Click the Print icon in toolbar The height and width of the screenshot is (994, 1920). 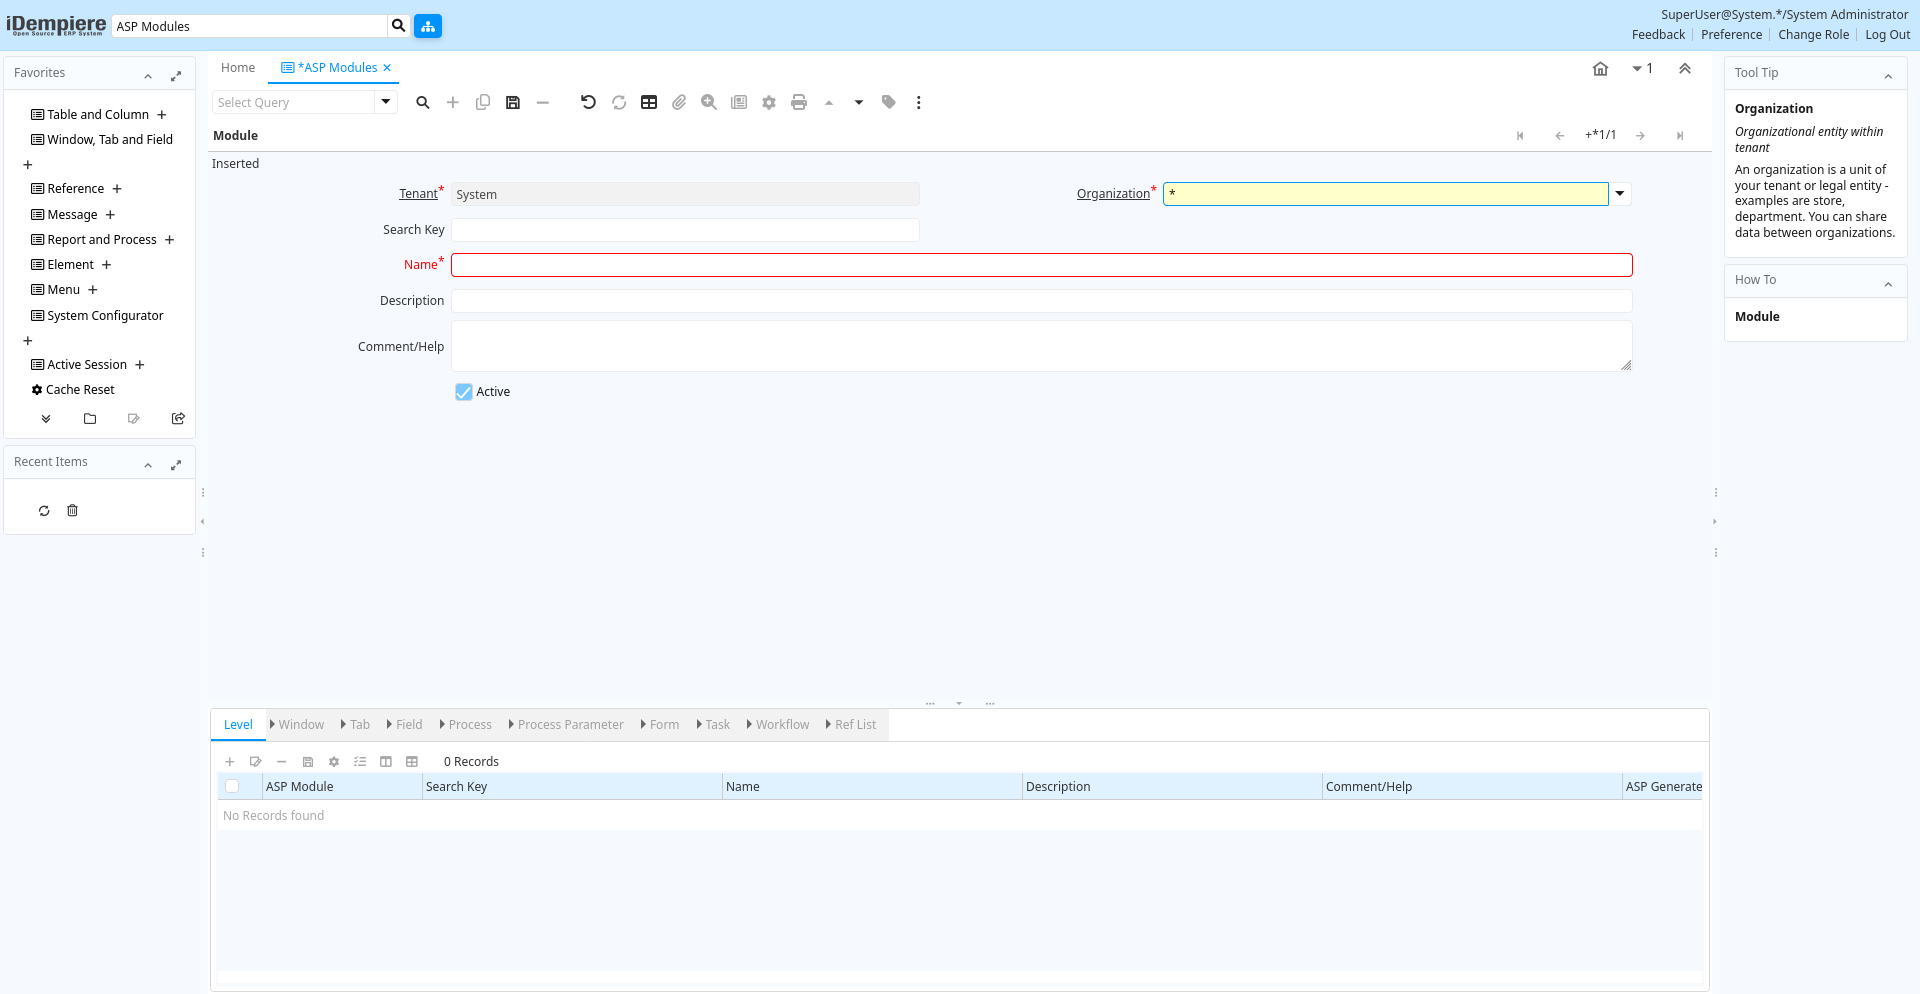pos(798,102)
